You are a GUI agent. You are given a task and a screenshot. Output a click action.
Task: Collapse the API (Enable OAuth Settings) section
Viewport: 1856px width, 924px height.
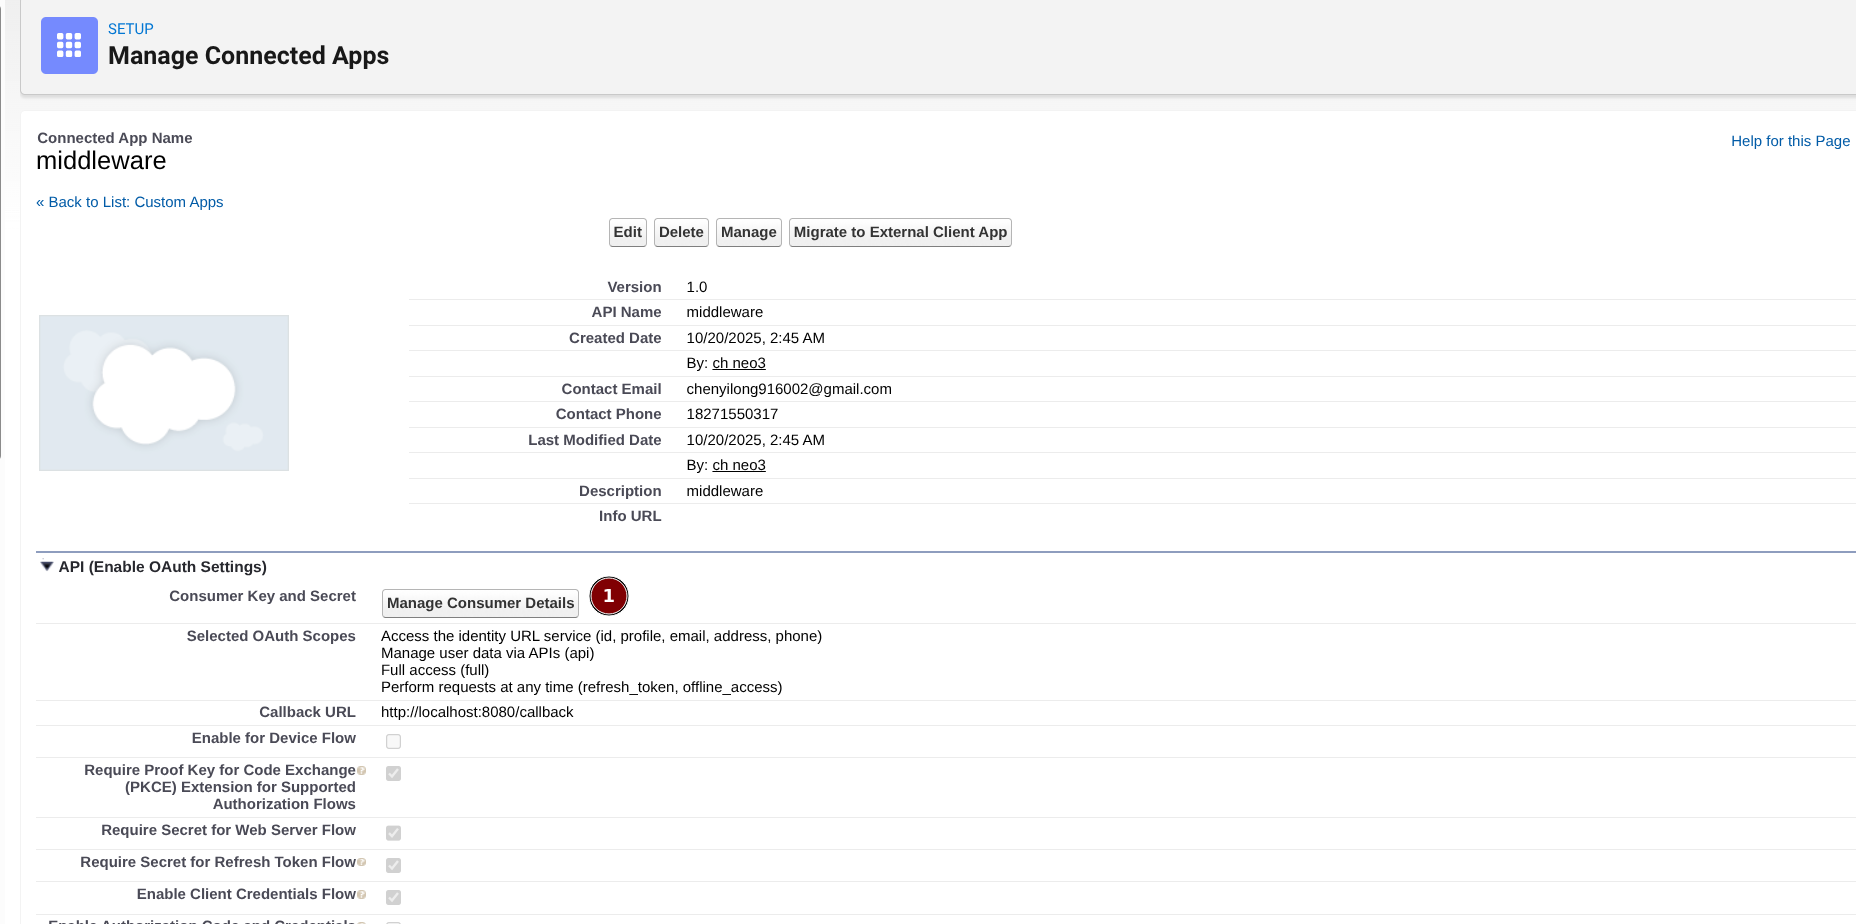click(47, 566)
